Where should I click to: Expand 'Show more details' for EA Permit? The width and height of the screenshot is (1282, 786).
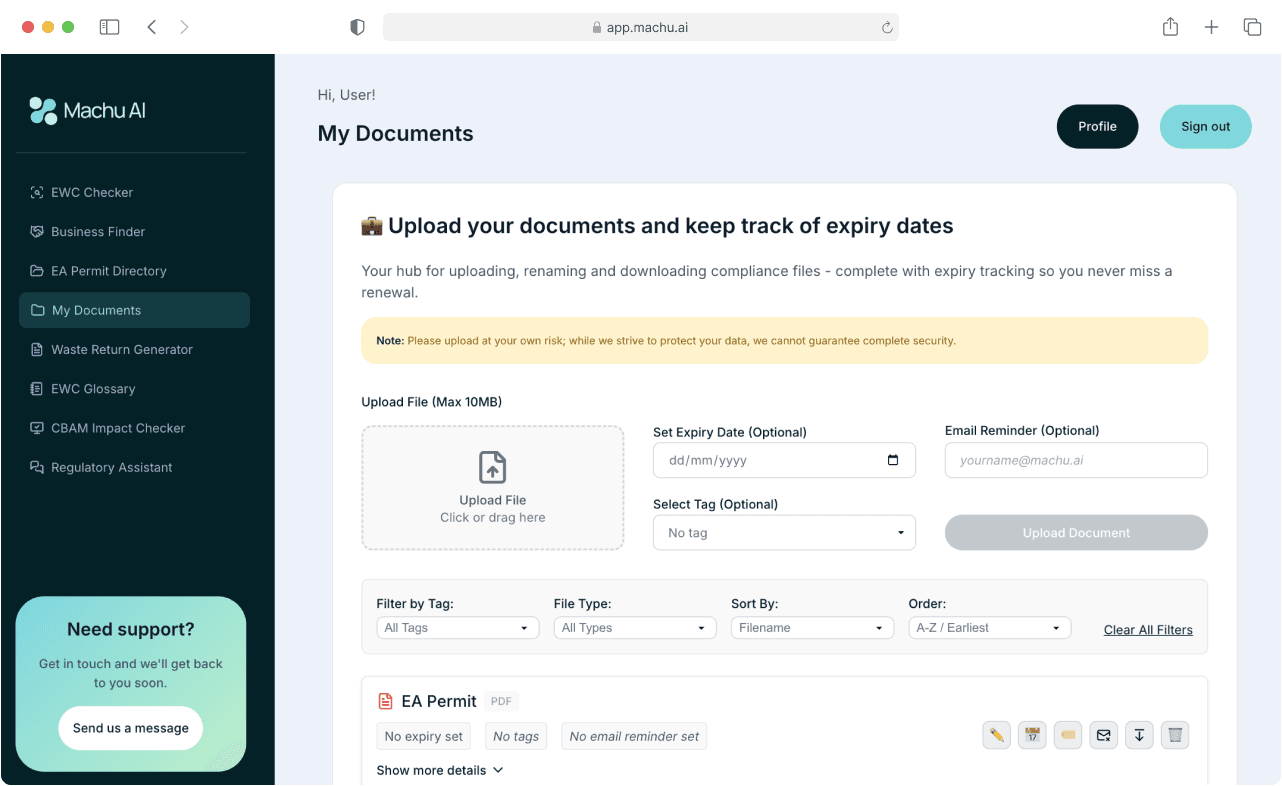coord(440,770)
